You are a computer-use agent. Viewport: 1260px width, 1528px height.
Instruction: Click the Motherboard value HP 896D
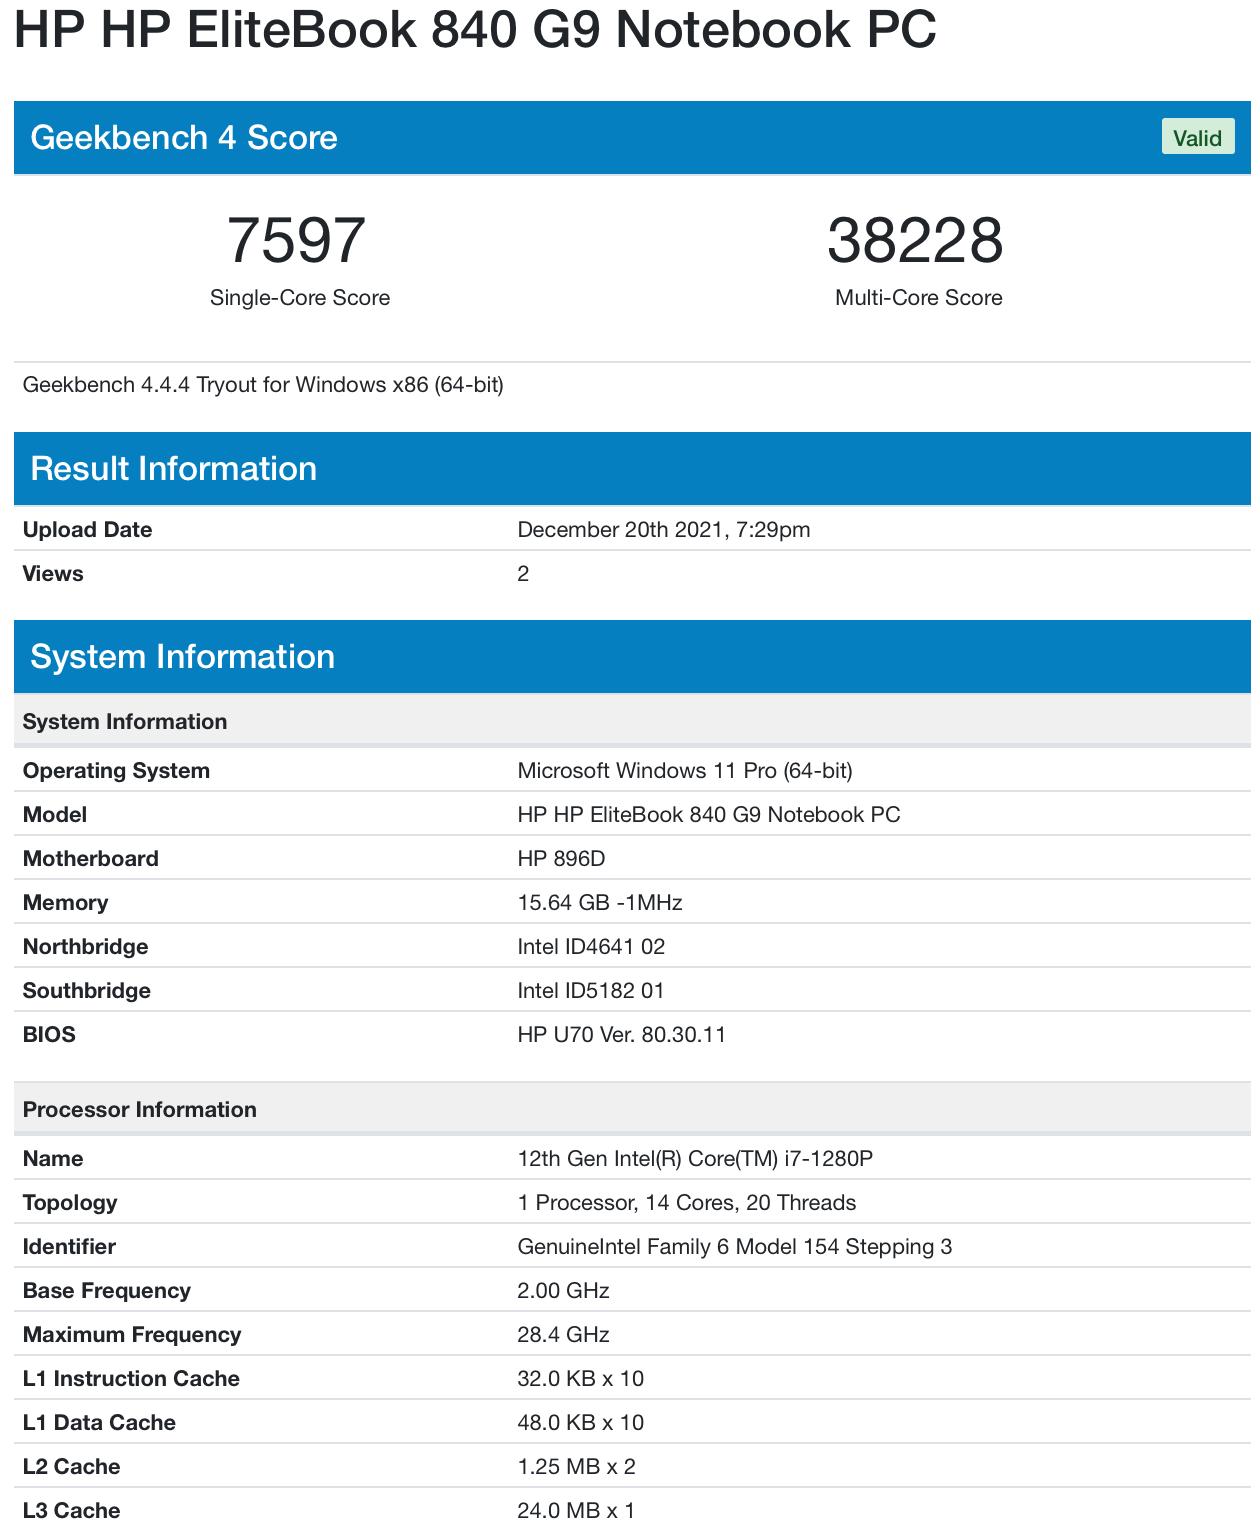(565, 858)
